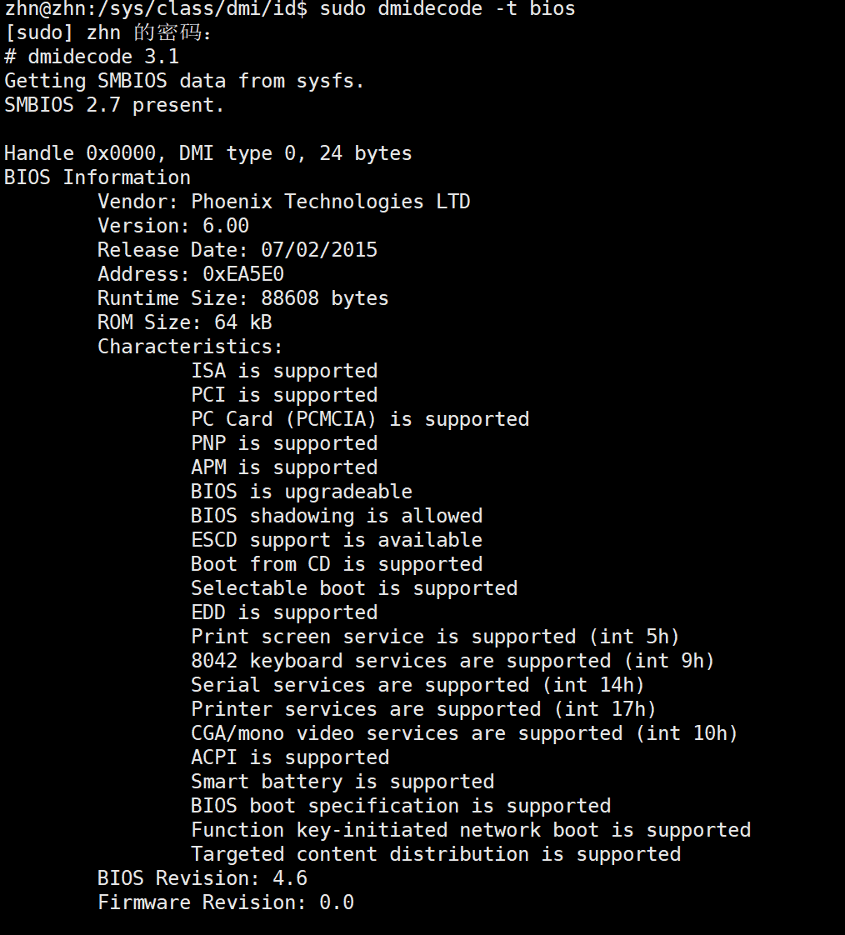
Task: Click the SMBIOS 2.7 present line
Action: (114, 105)
